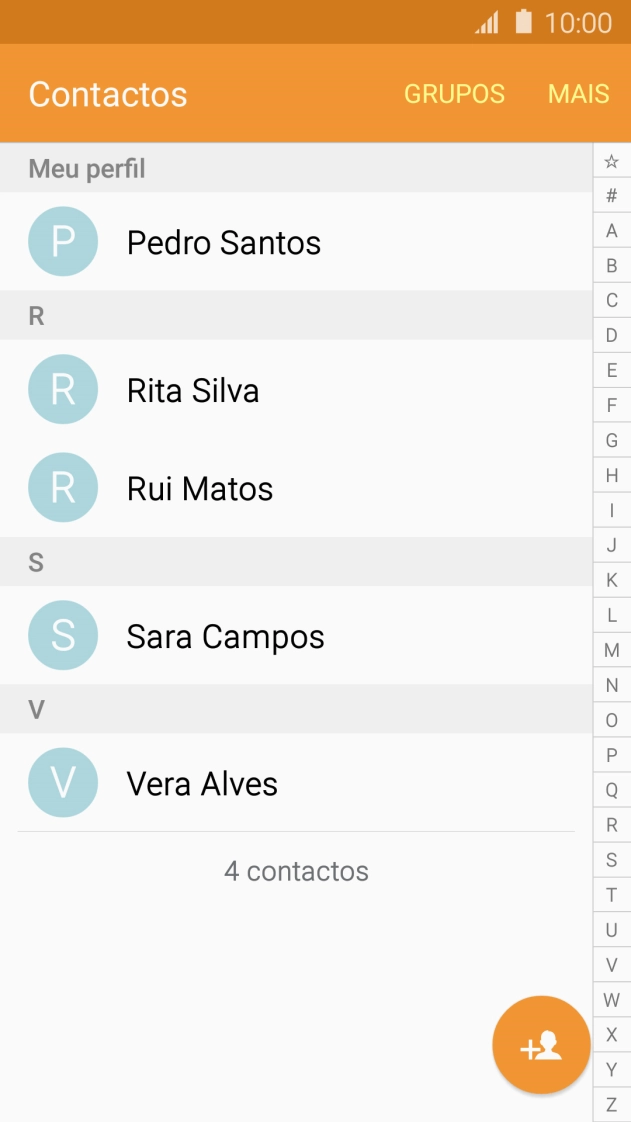Open Sara Campos' avatar icon

63,636
